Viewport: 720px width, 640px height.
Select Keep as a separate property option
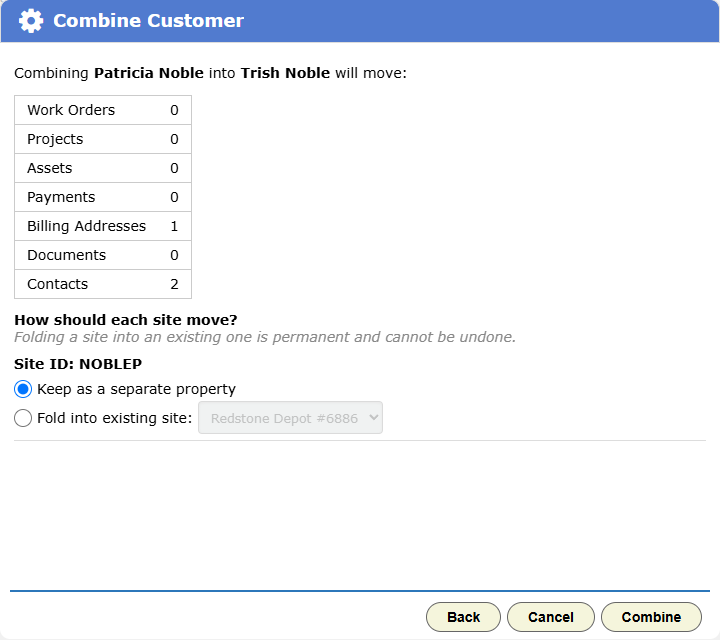23,389
